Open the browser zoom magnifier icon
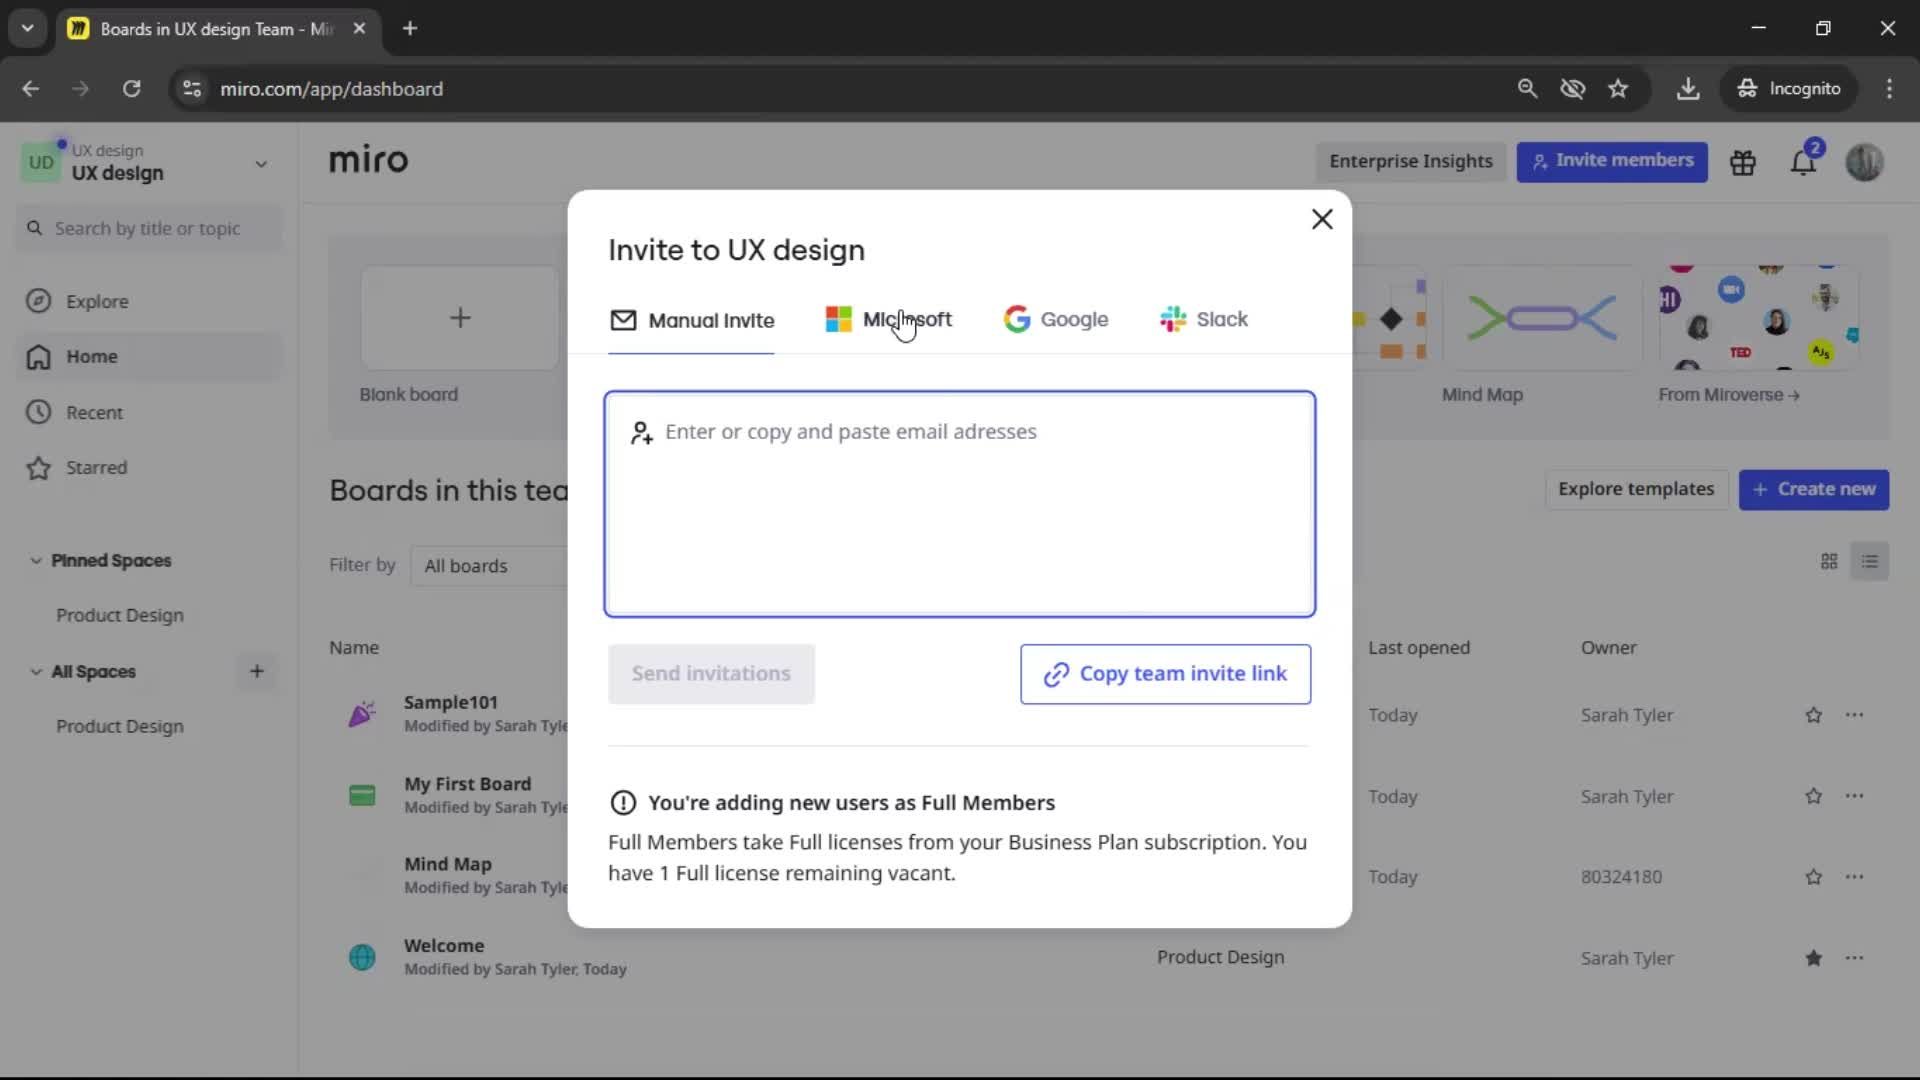1920x1080 pixels. point(1527,89)
